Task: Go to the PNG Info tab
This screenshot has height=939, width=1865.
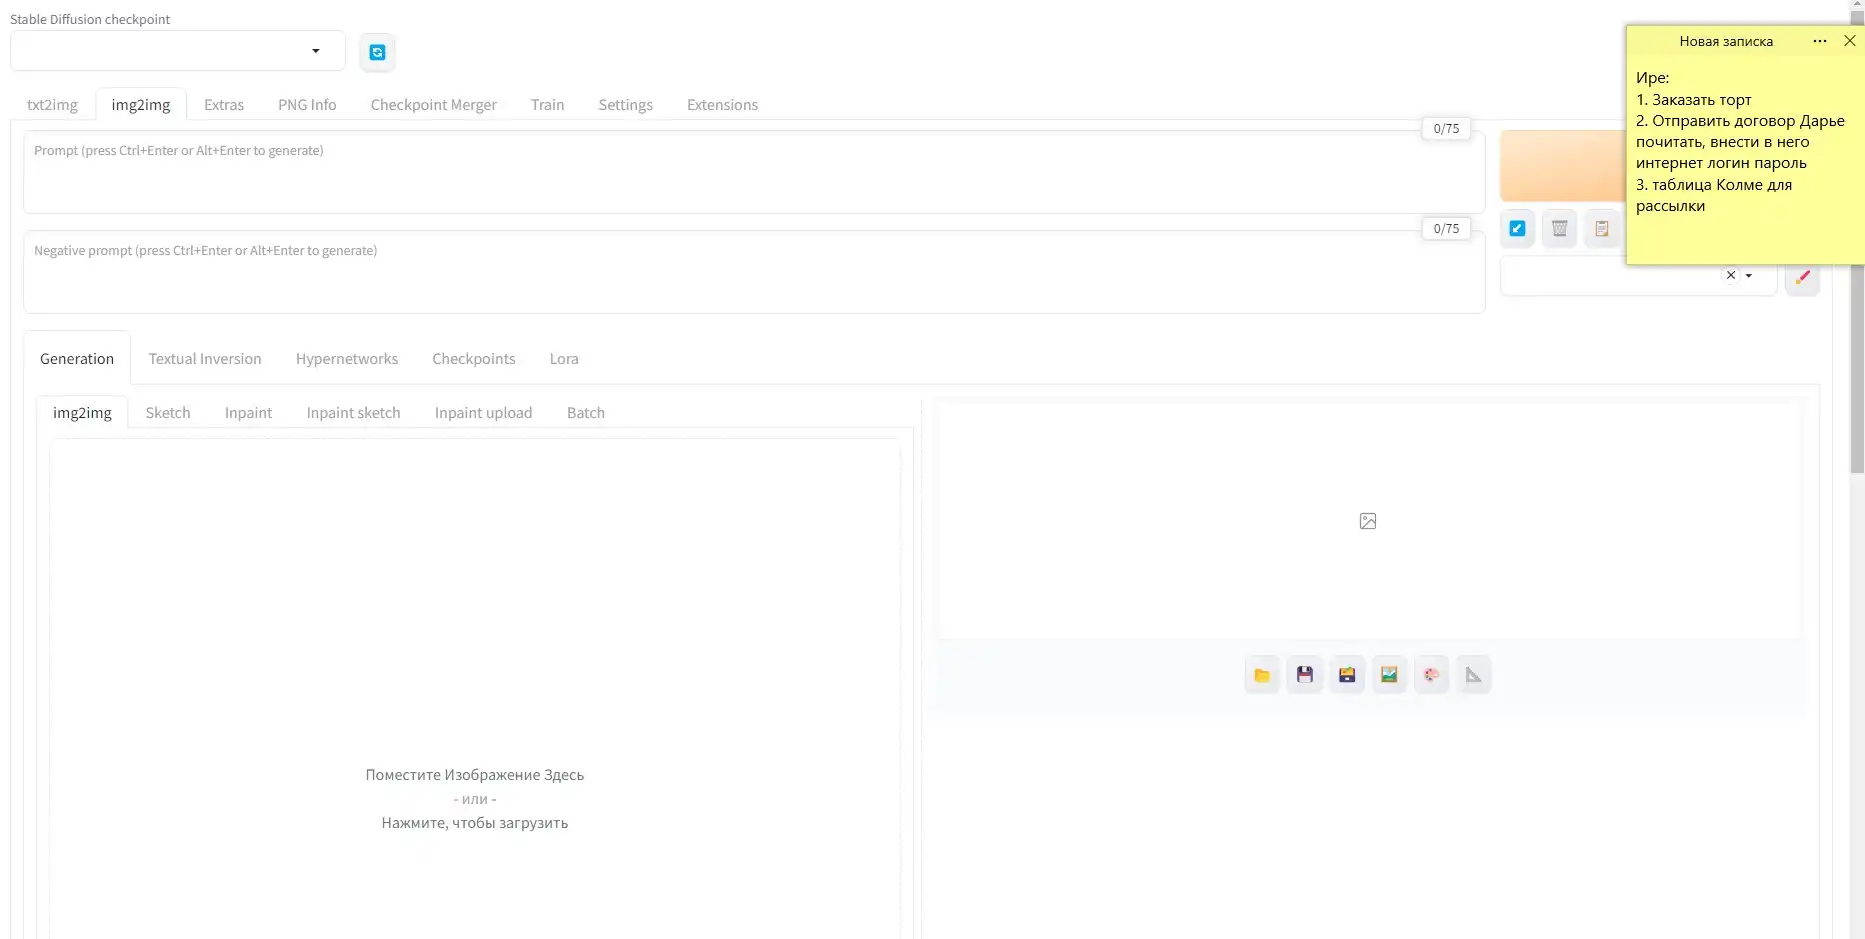Action: point(307,105)
